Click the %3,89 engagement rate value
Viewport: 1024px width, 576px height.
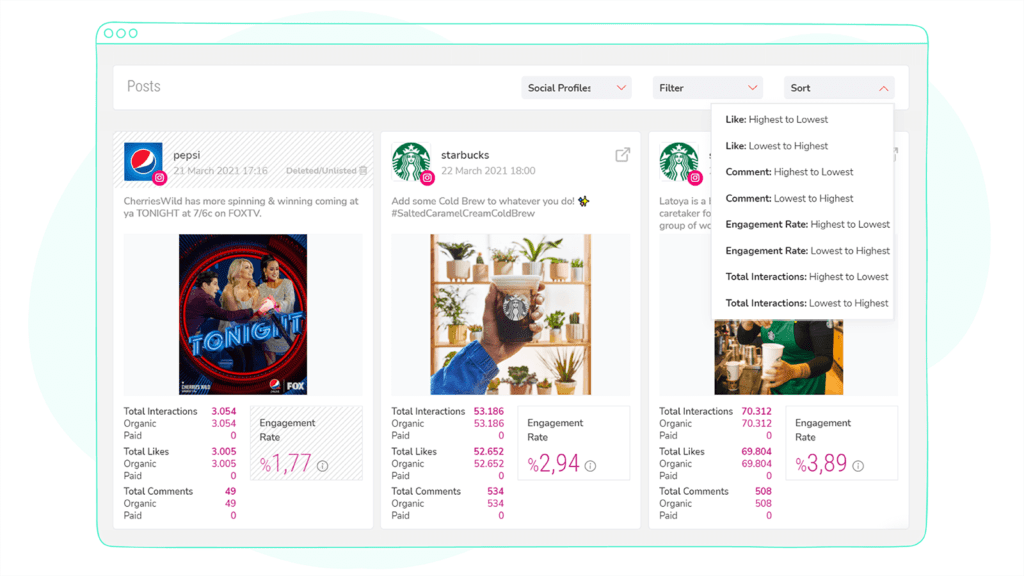(821, 463)
